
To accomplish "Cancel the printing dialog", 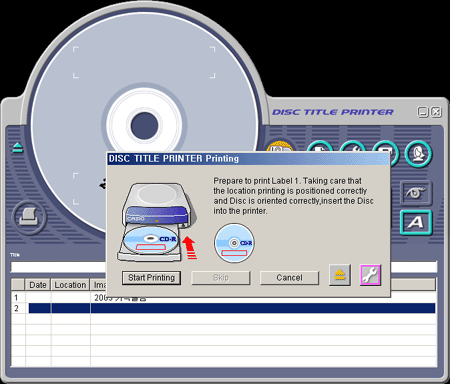I will point(289,278).
